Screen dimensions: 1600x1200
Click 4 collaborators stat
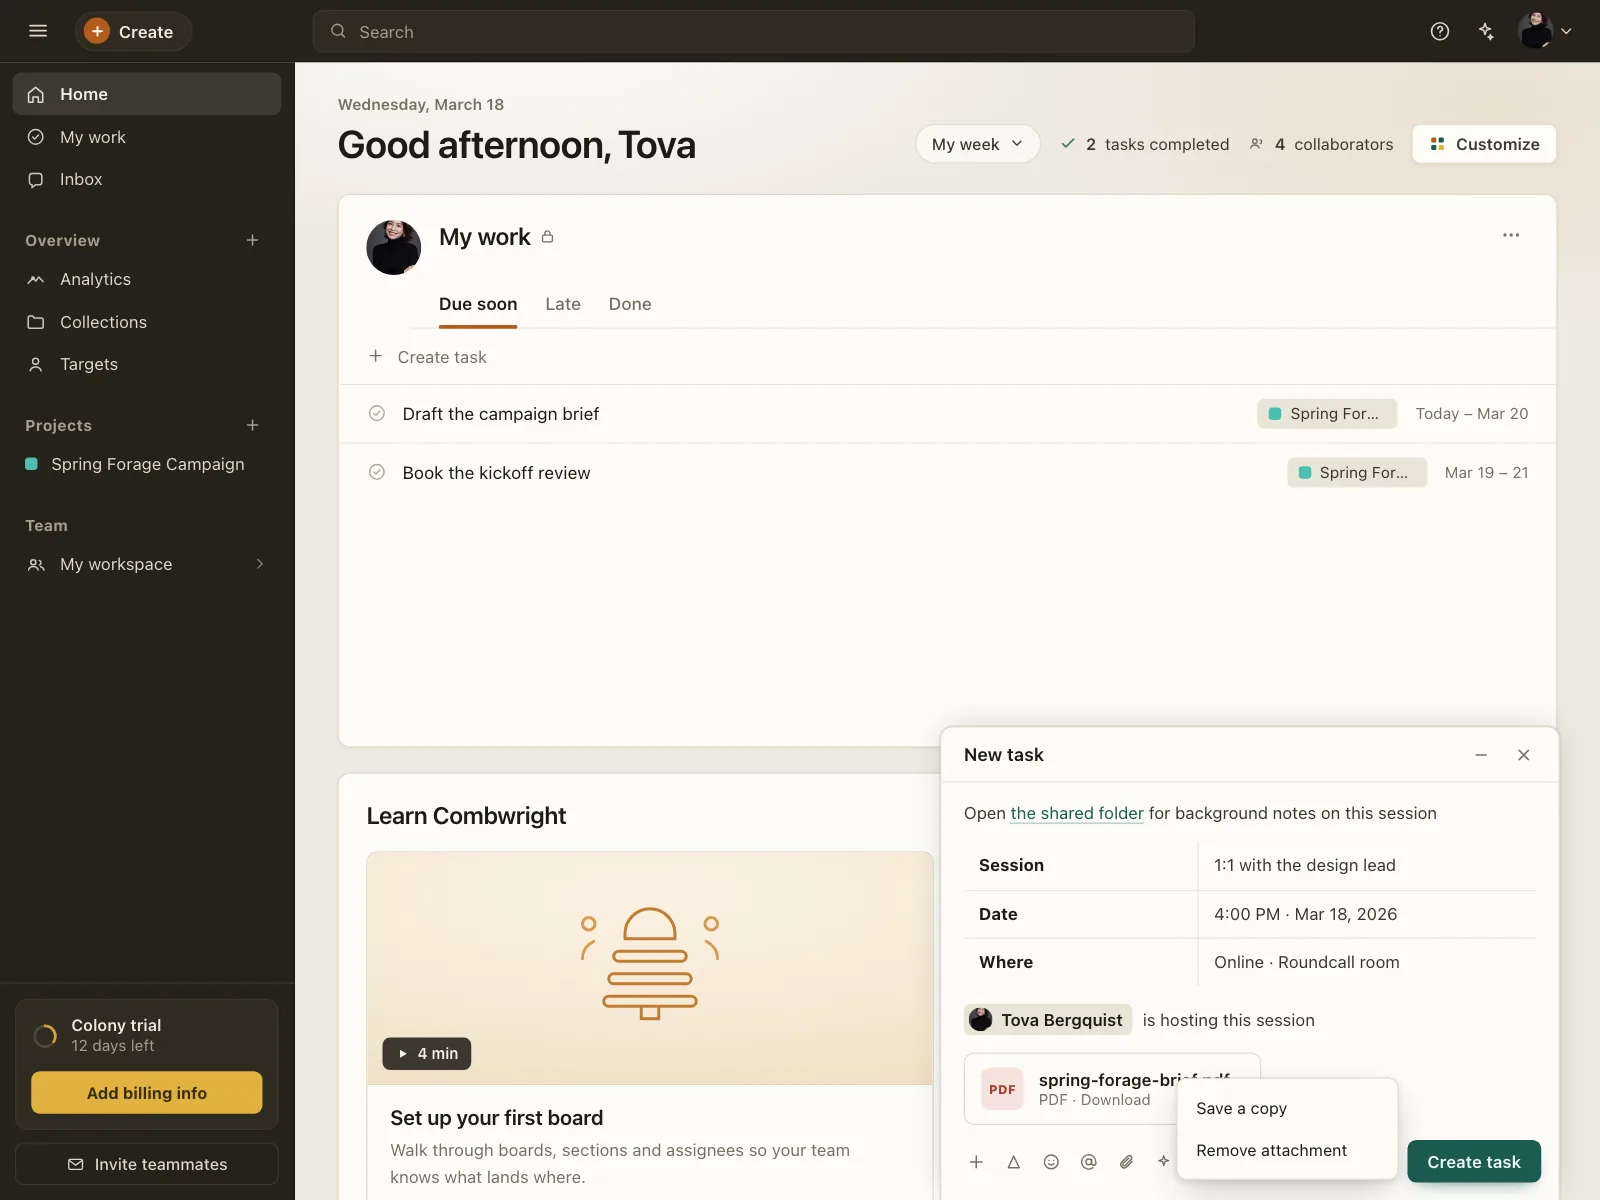click(1321, 144)
